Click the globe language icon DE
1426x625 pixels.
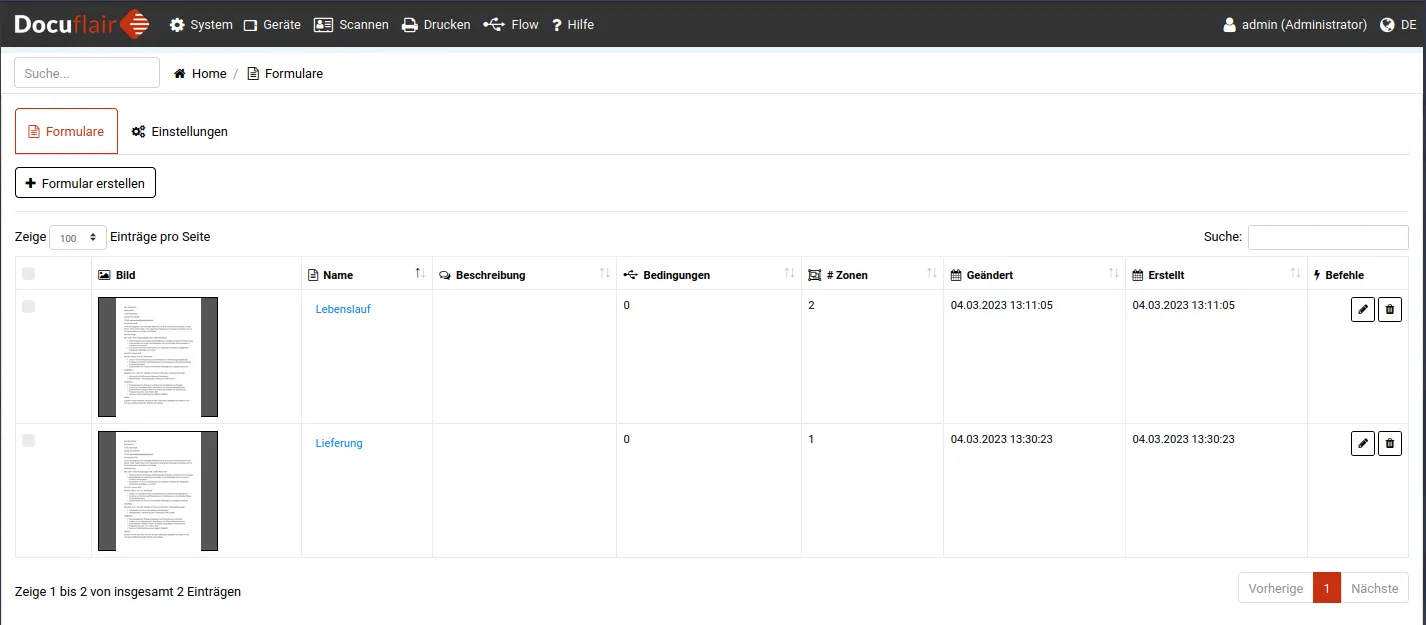click(1387, 25)
